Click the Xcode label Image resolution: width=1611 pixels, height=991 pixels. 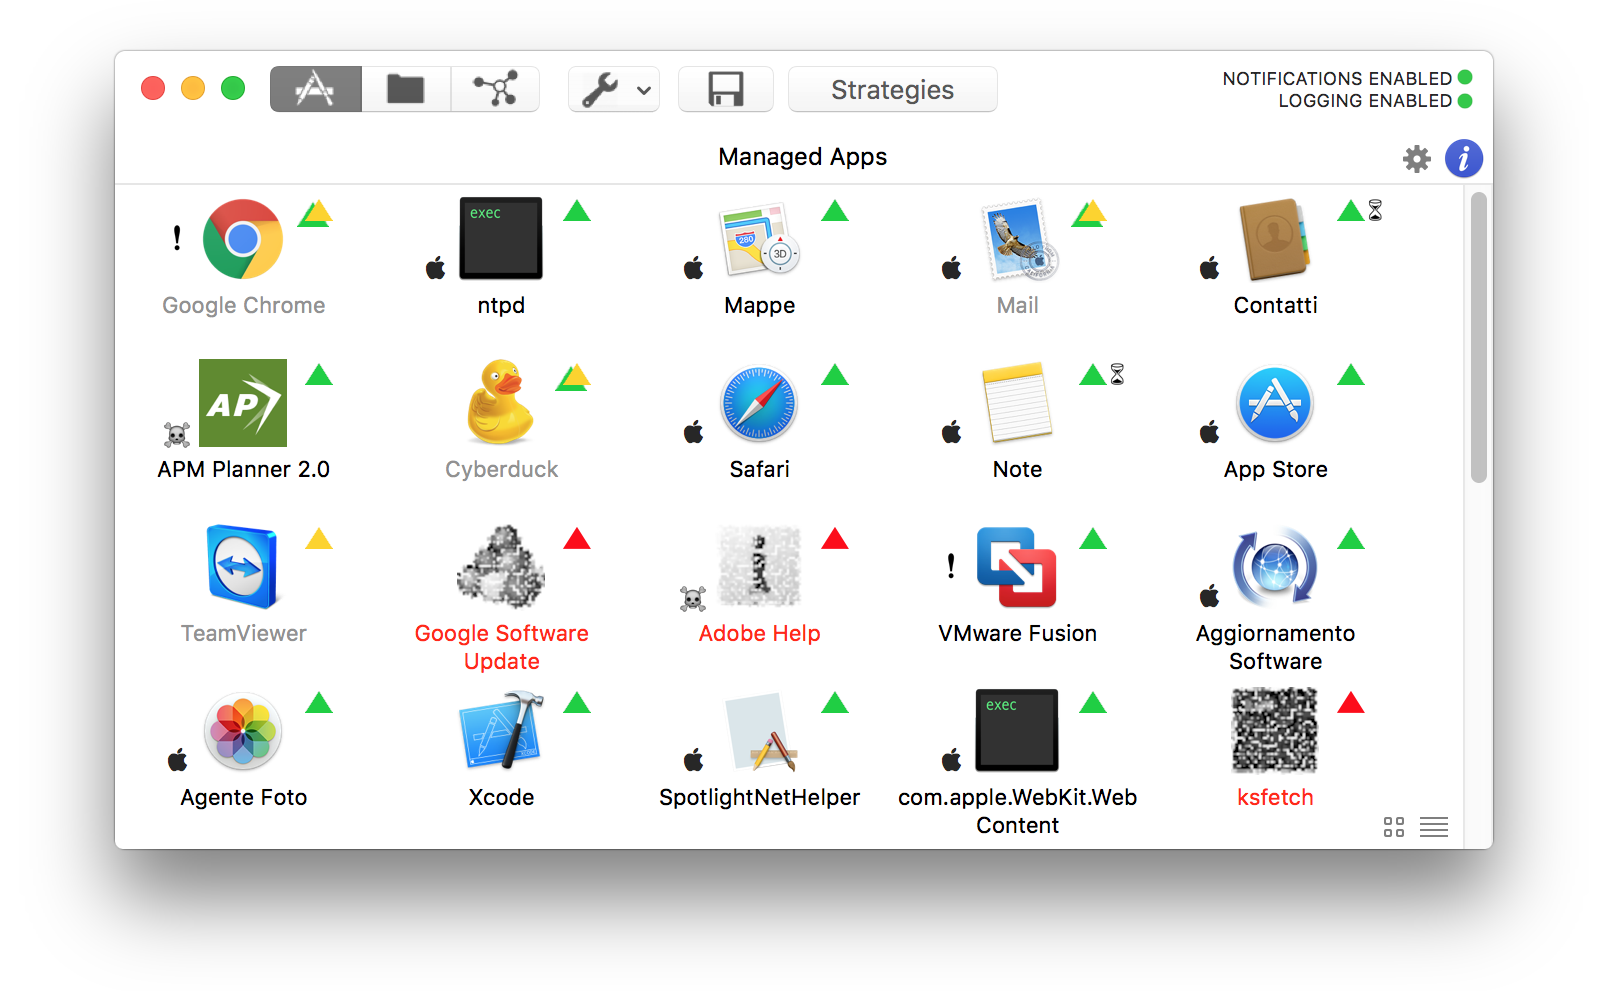pyautogui.click(x=501, y=797)
